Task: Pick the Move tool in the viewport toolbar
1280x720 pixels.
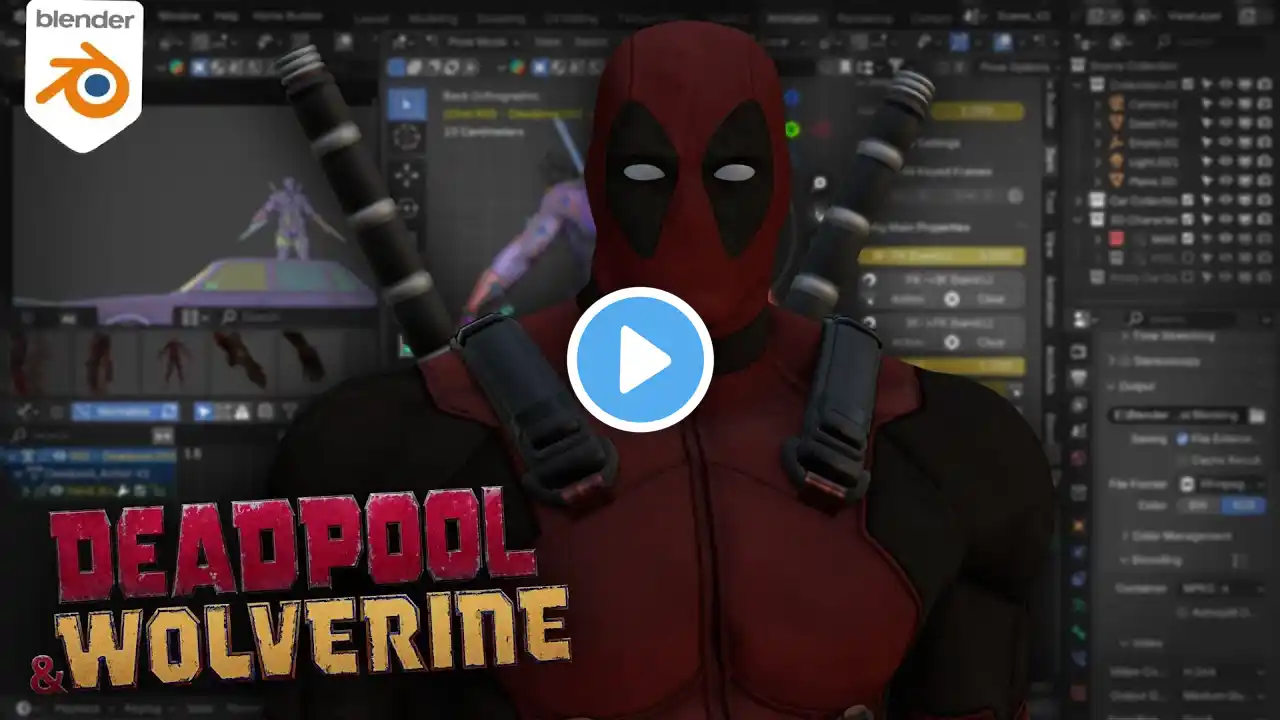Action: point(407,175)
